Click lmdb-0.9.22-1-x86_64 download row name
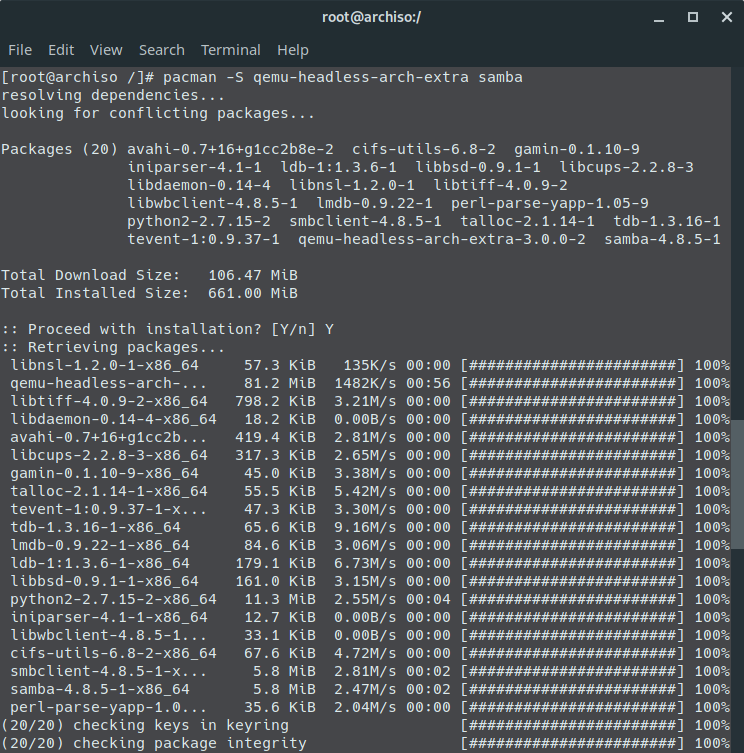The image size is (744, 753). pyautogui.click(x=100, y=546)
